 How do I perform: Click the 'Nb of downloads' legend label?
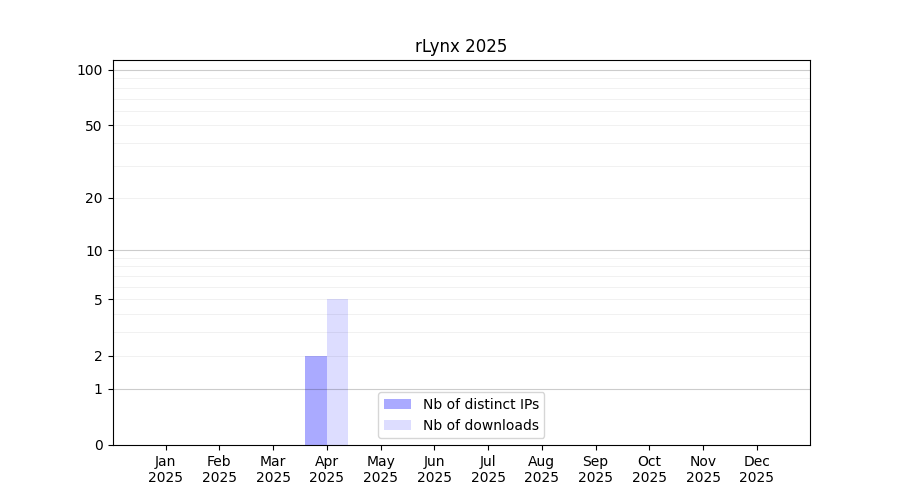(x=480, y=425)
